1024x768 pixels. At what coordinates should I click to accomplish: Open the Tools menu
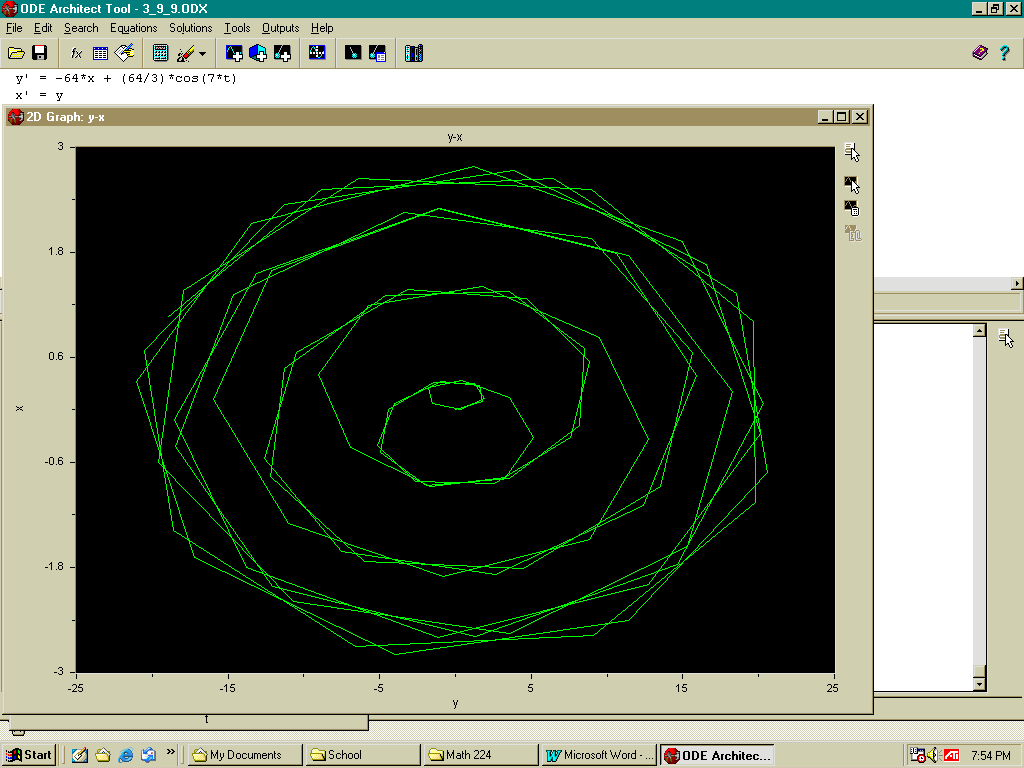[237, 28]
